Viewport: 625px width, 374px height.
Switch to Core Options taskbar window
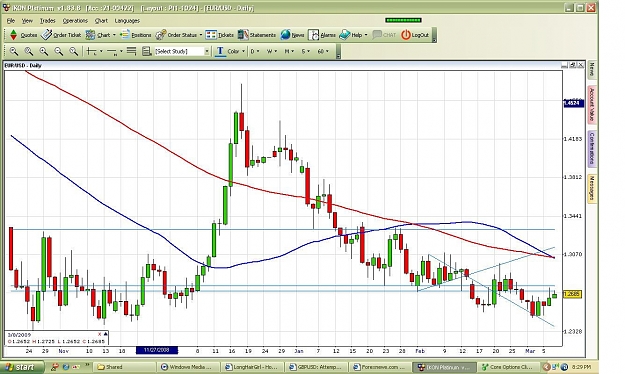click(508, 367)
